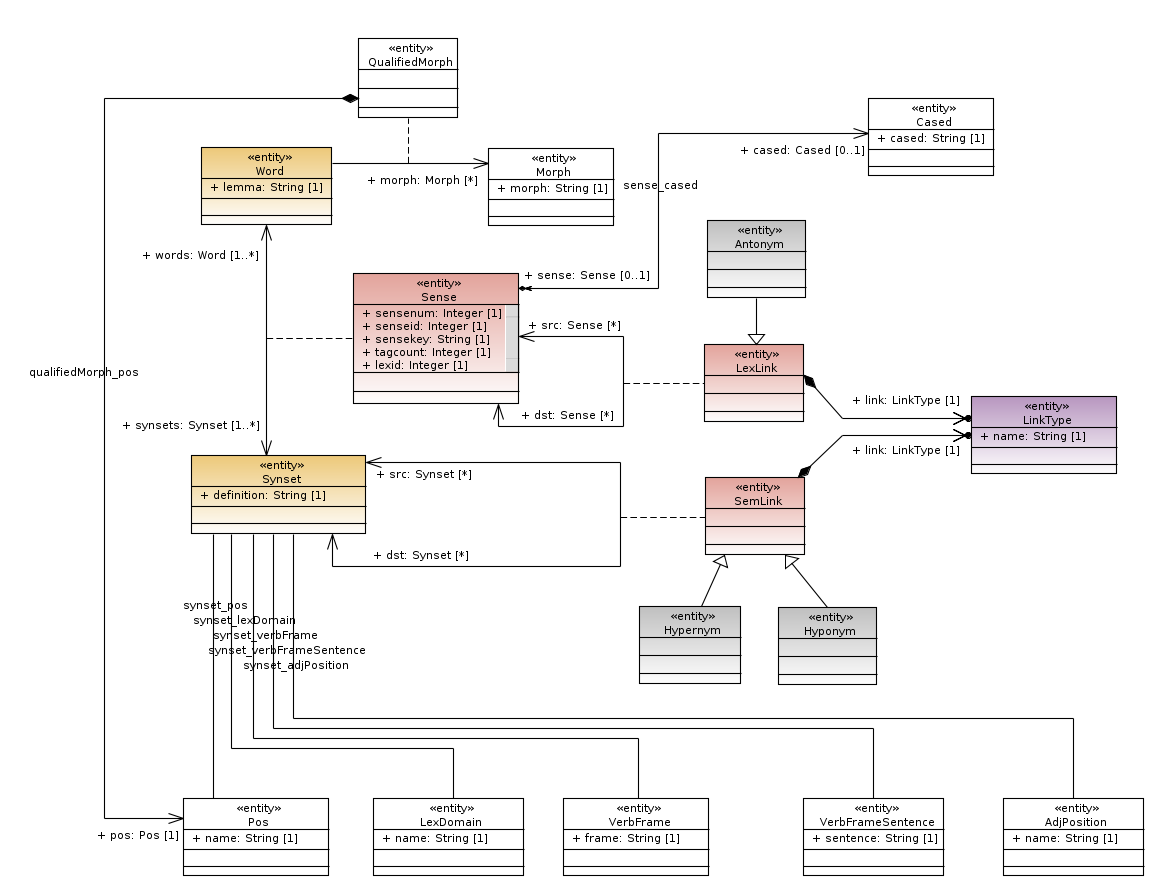
Task: Click the Sense attribute list scrollbar
Action: (512, 339)
